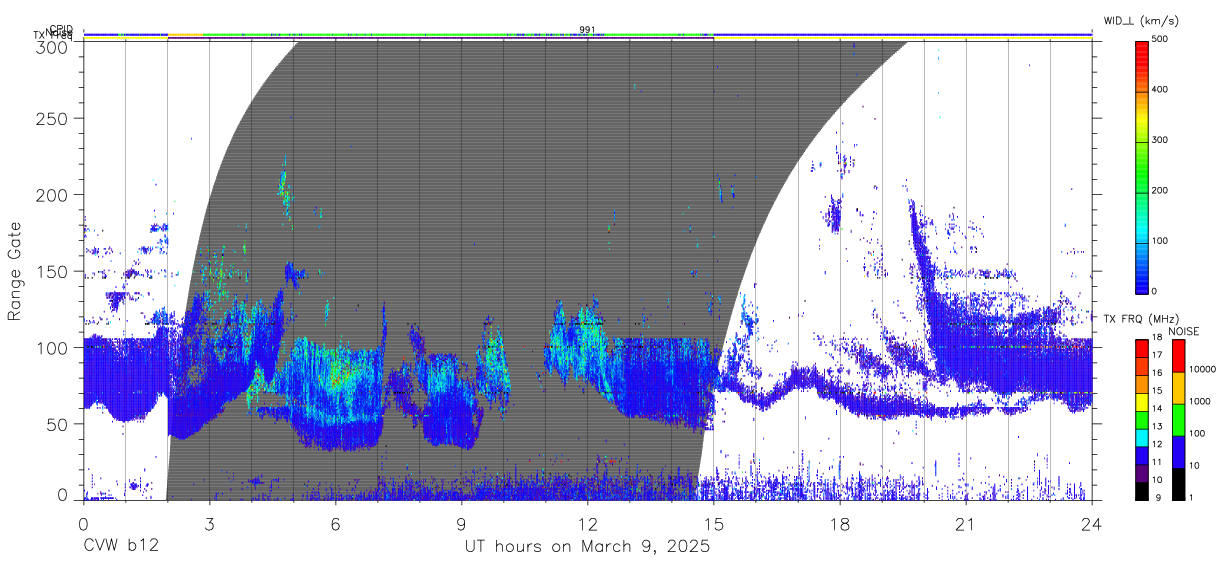Click the yellow 14–15 MHz frequency swatch
Viewport: 1228px width, 567px height.
[x=1142, y=402]
